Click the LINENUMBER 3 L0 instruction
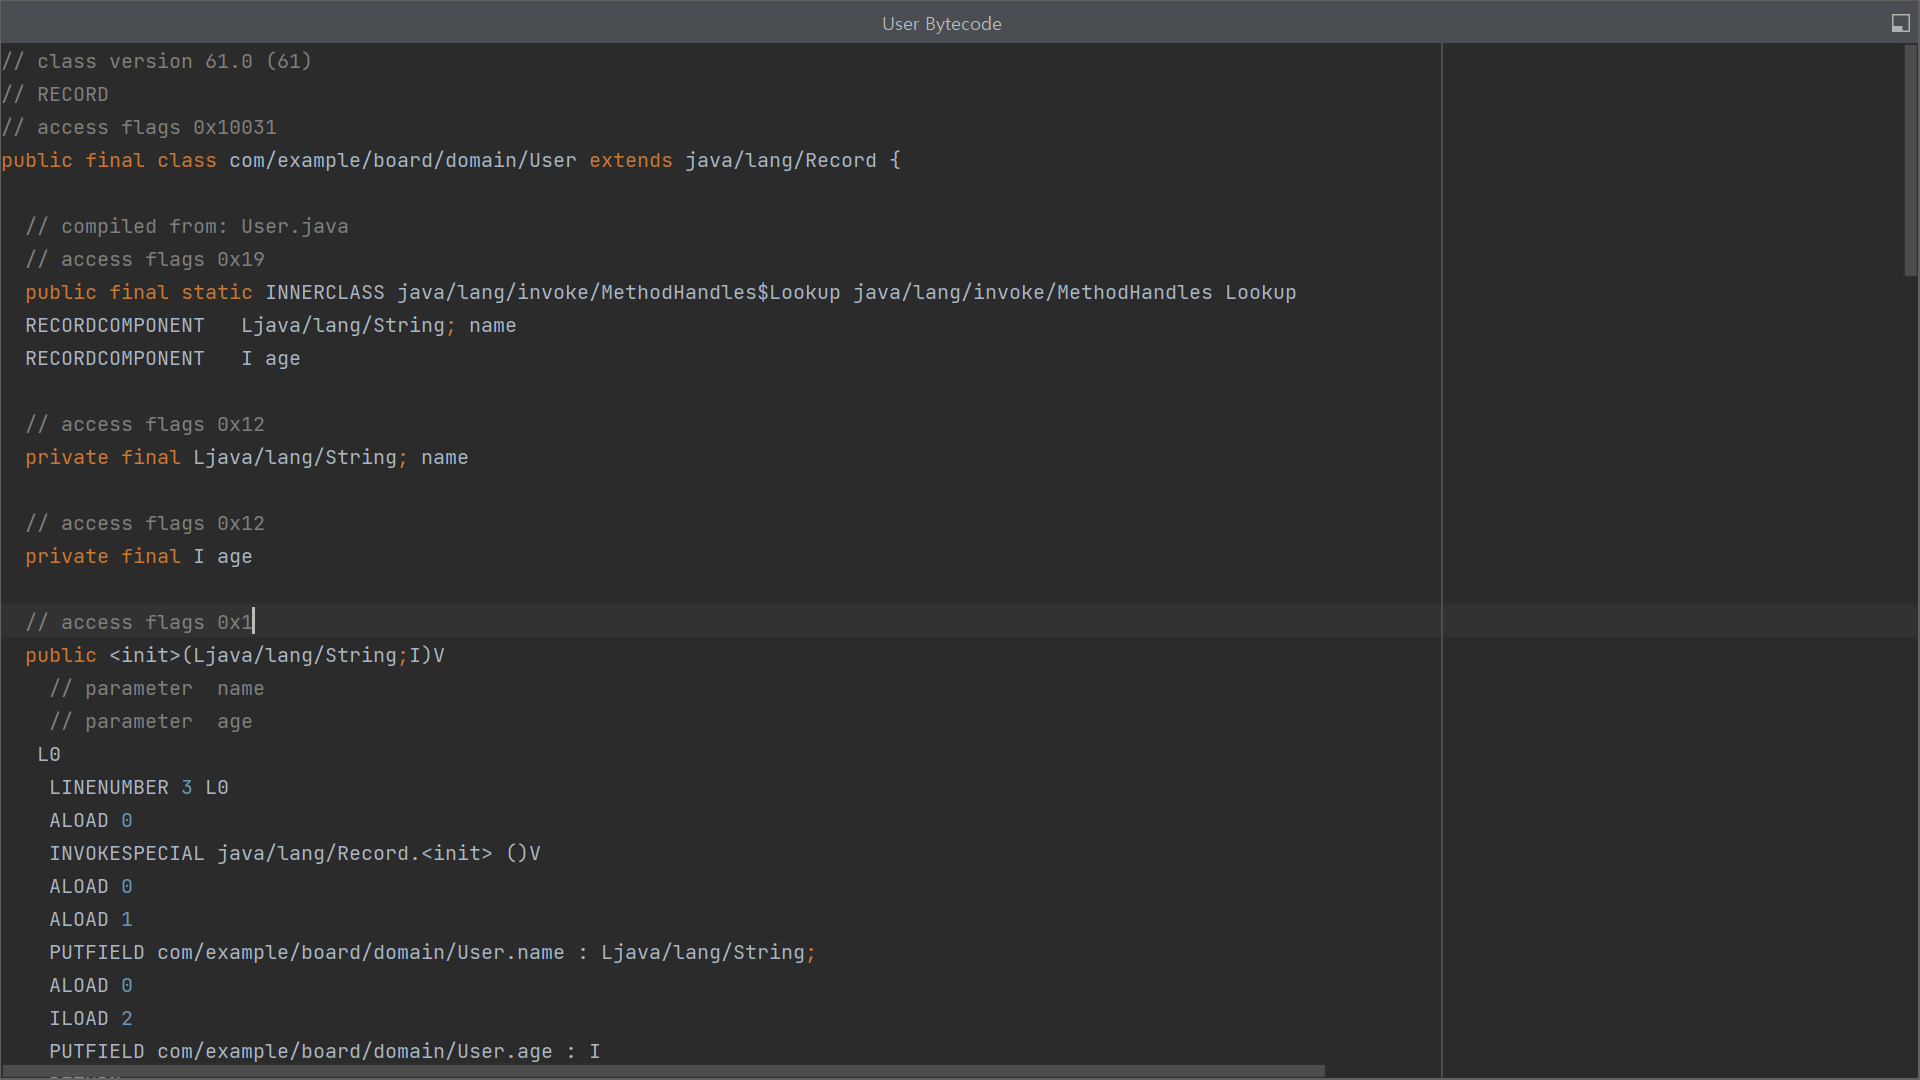1920x1080 pixels. click(138, 787)
